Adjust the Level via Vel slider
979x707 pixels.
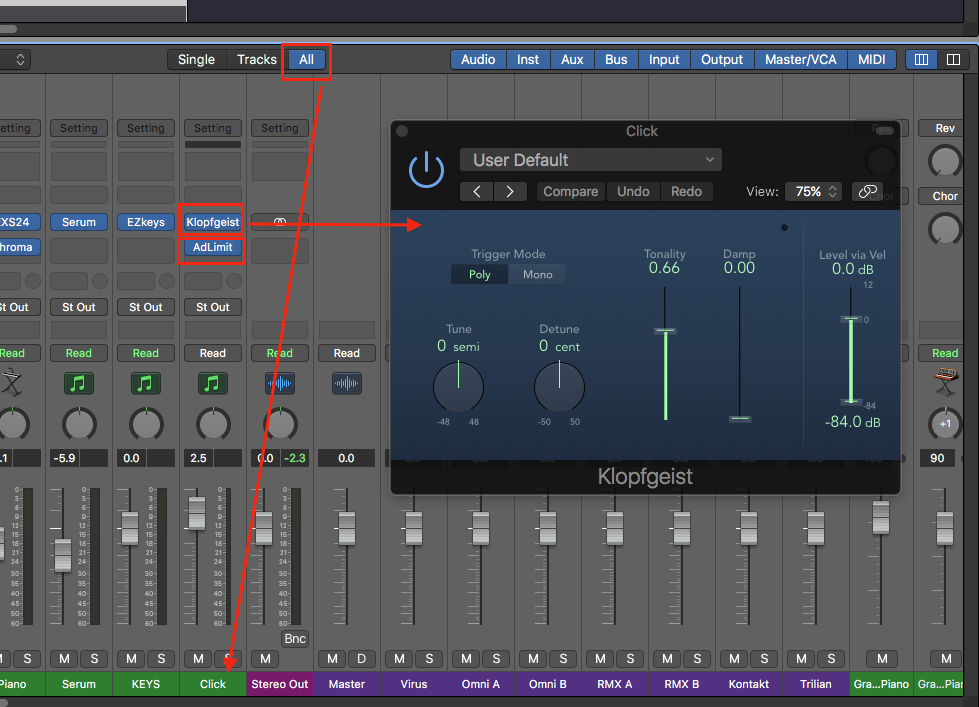tap(851, 360)
